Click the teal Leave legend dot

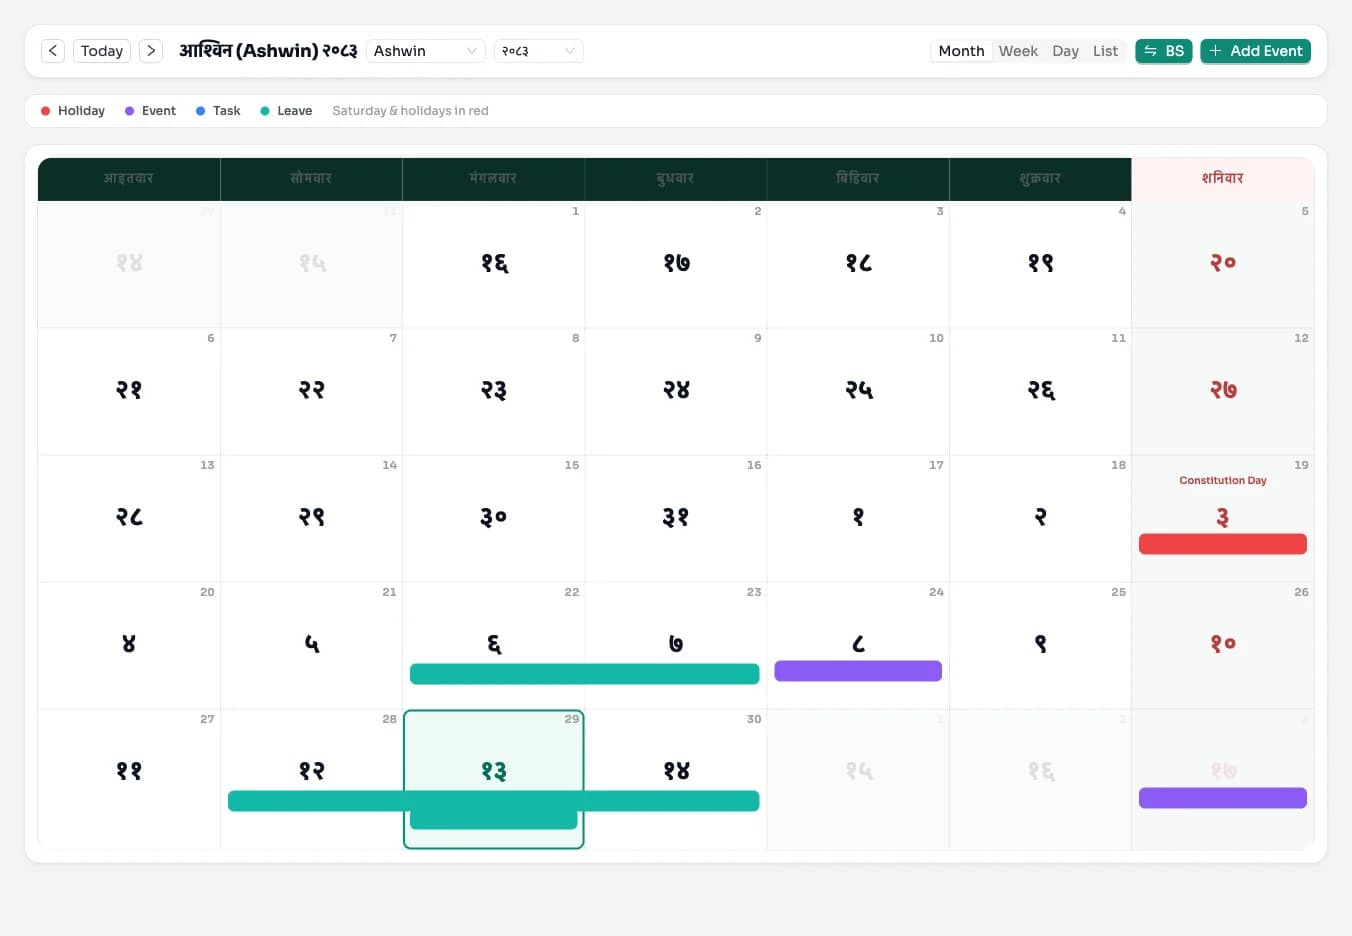click(x=265, y=111)
